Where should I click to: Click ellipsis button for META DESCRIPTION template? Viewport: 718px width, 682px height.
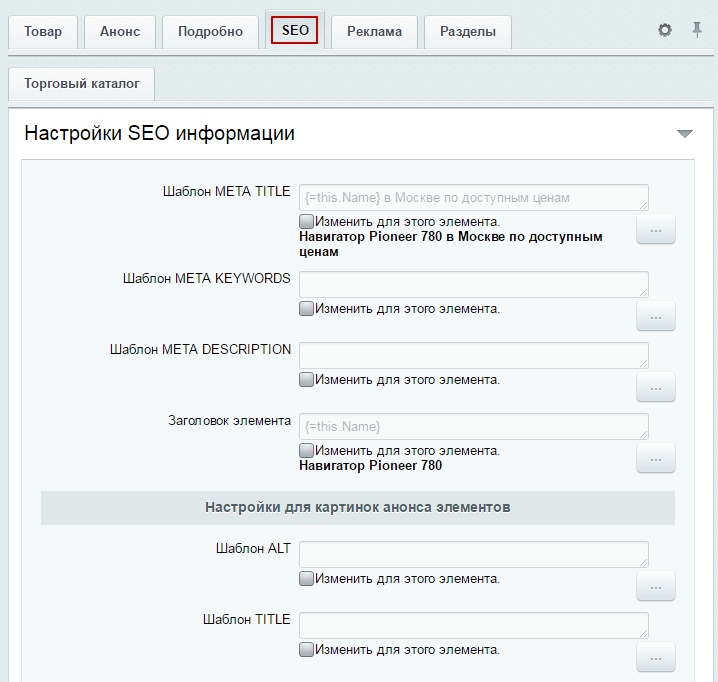pos(656,387)
